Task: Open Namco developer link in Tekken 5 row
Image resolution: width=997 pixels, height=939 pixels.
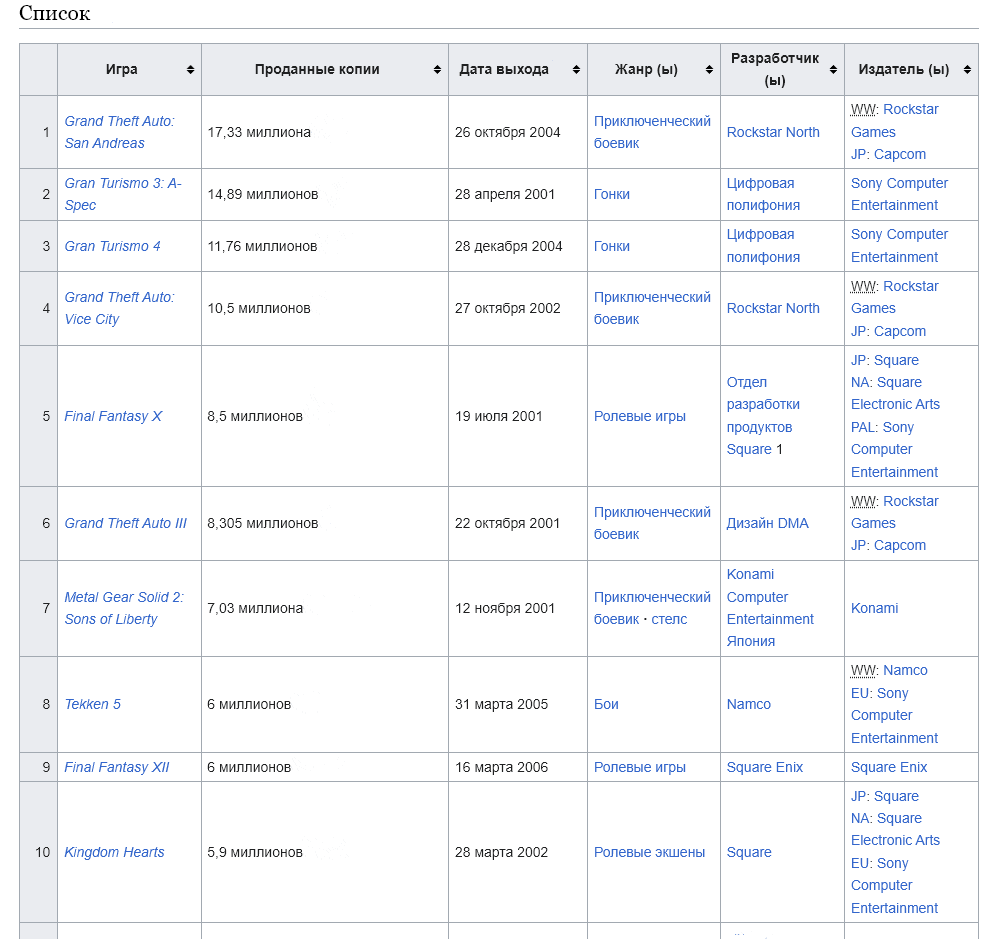Action: (748, 704)
